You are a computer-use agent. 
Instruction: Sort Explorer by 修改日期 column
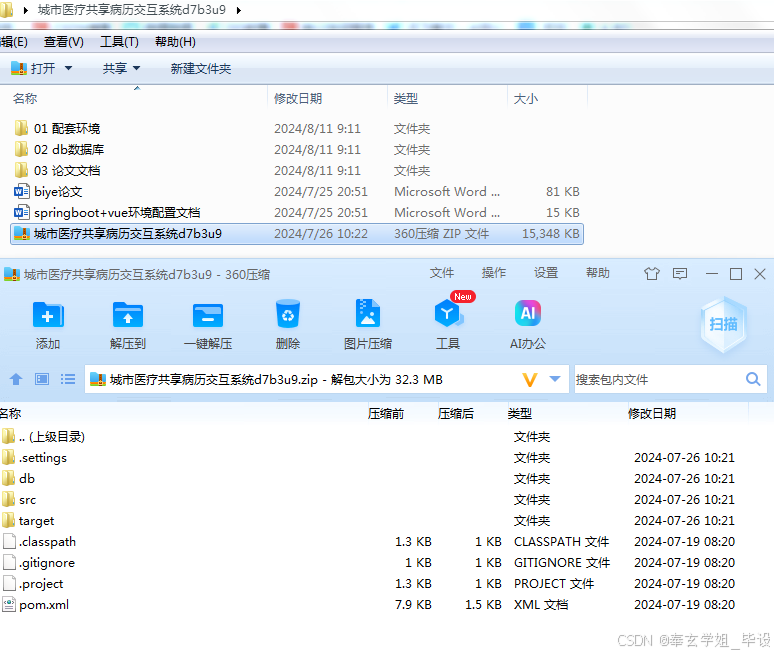[298, 99]
